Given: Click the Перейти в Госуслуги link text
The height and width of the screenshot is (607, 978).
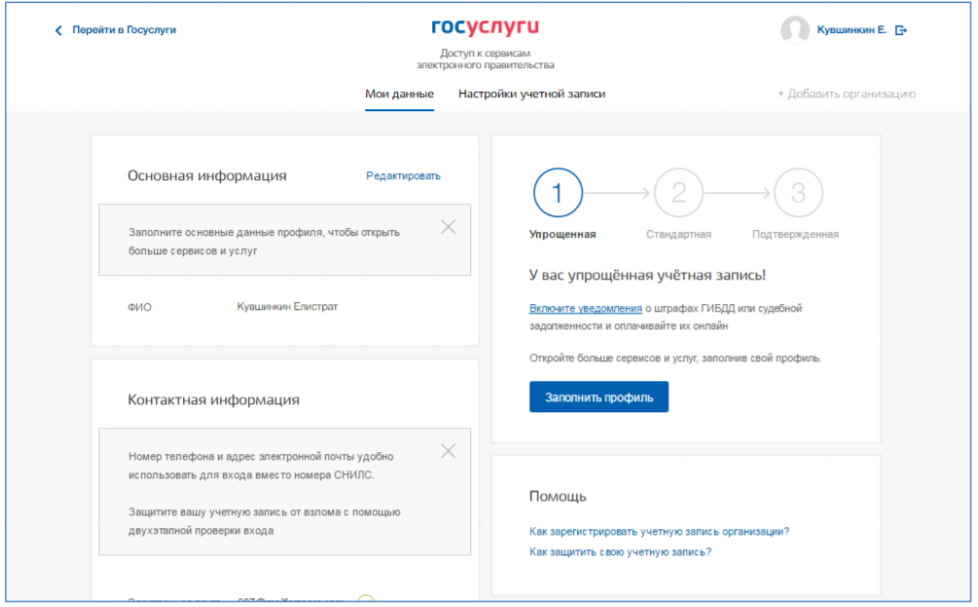Looking at the screenshot, I should click(x=123, y=30).
